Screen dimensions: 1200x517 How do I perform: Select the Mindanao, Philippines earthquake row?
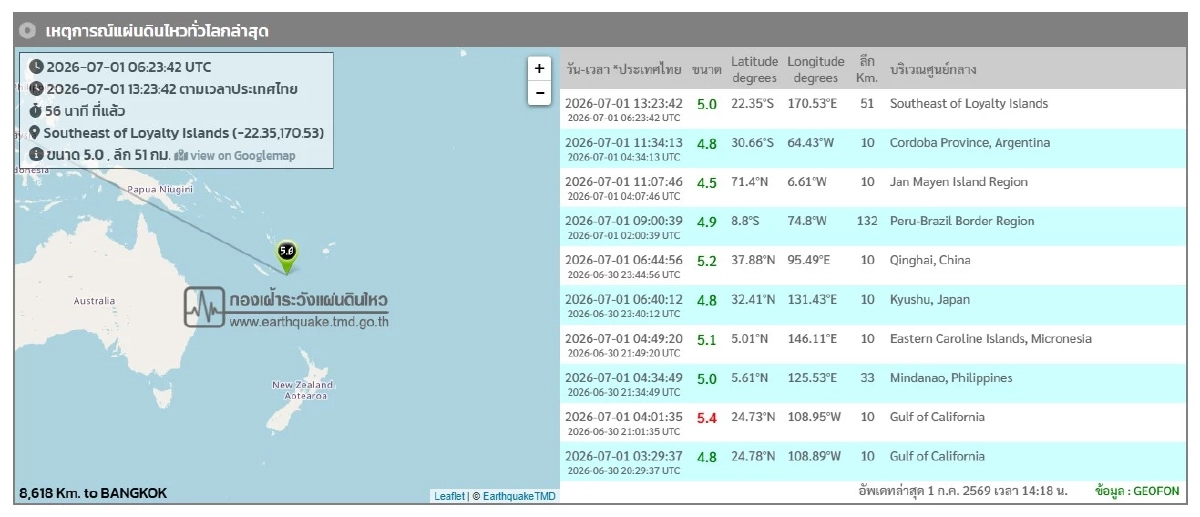click(x=870, y=384)
